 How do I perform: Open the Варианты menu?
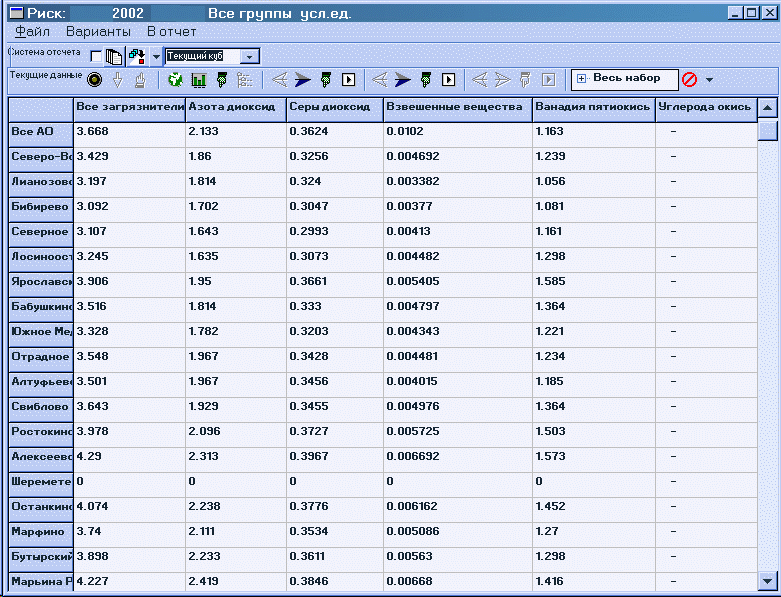pos(98,32)
